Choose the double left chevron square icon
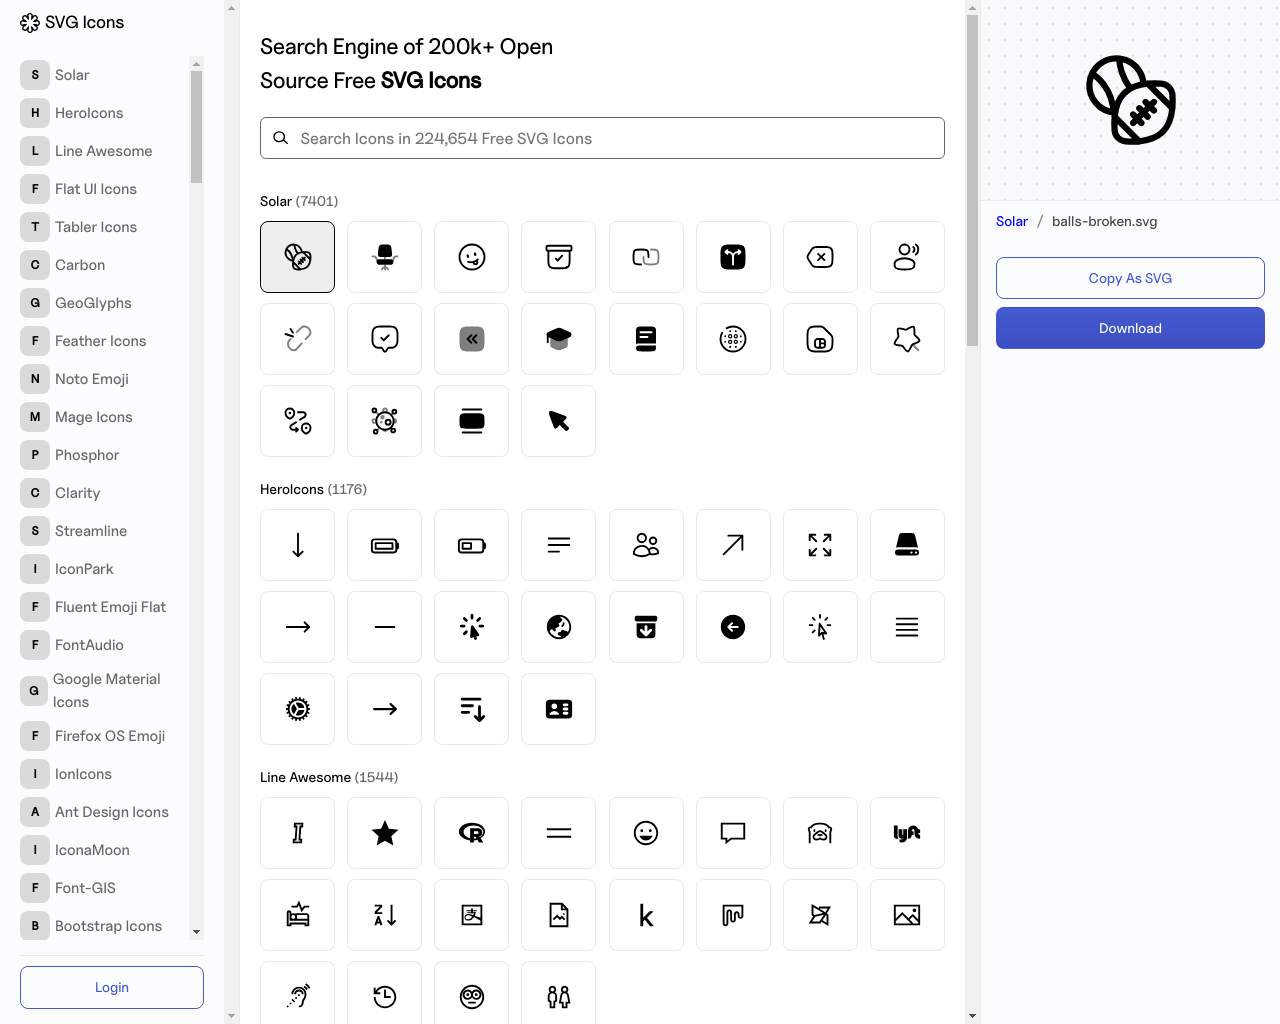This screenshot has height=1024, width=1280. pyautogui.click(x=472, y=339)
